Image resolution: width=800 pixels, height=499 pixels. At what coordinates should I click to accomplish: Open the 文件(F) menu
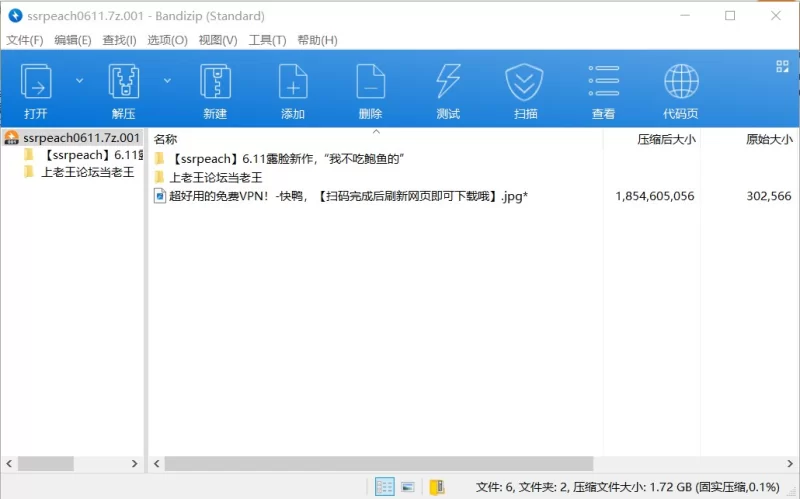(24, 40)
